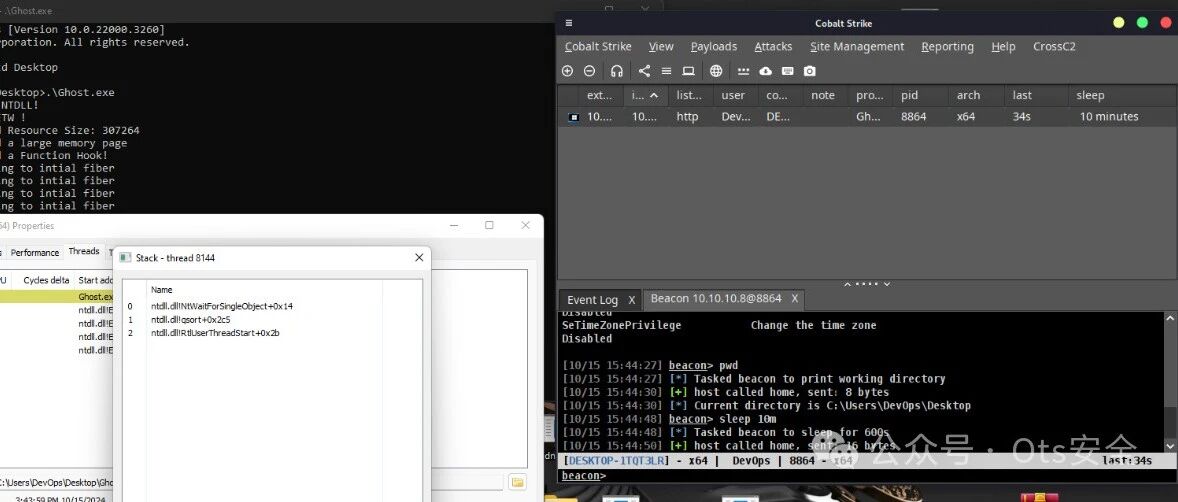Click 'Current directory is C:\Users\DevOps\Desktop' line
1178x502 pixels.
832,406
